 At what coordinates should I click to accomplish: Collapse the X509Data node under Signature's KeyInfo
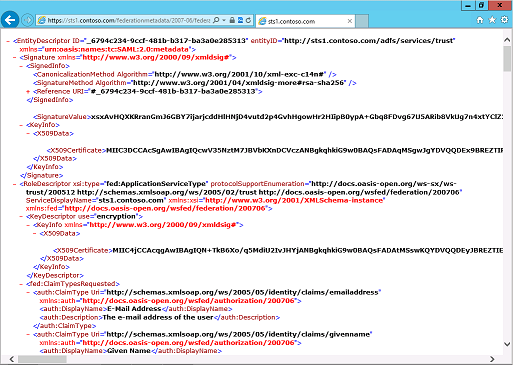pos(28,133)
